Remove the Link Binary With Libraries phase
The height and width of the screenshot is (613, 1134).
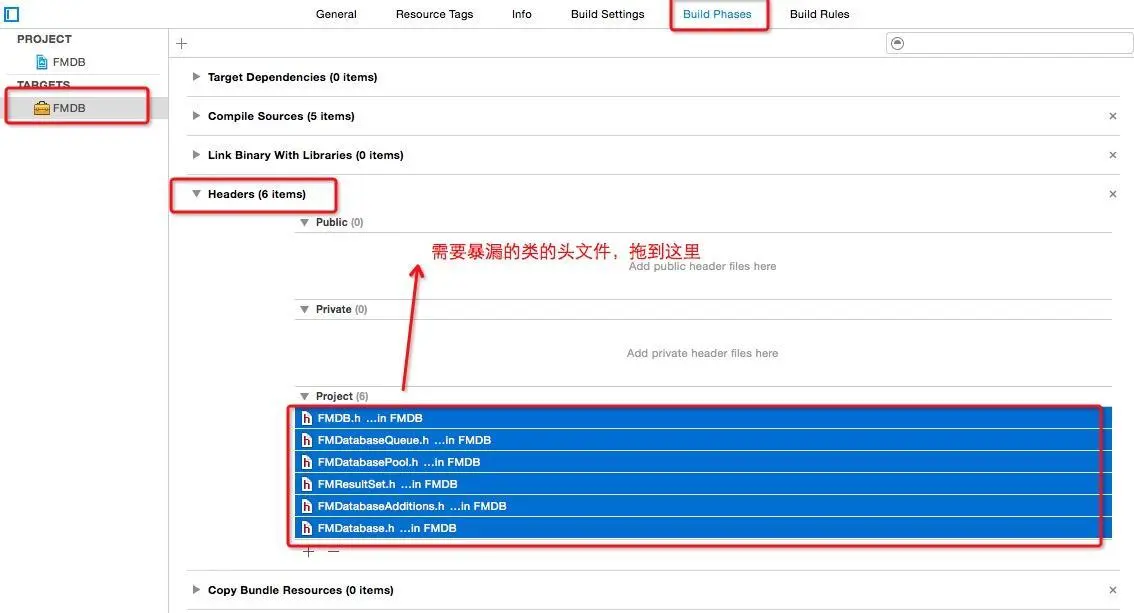[1112, 155]
